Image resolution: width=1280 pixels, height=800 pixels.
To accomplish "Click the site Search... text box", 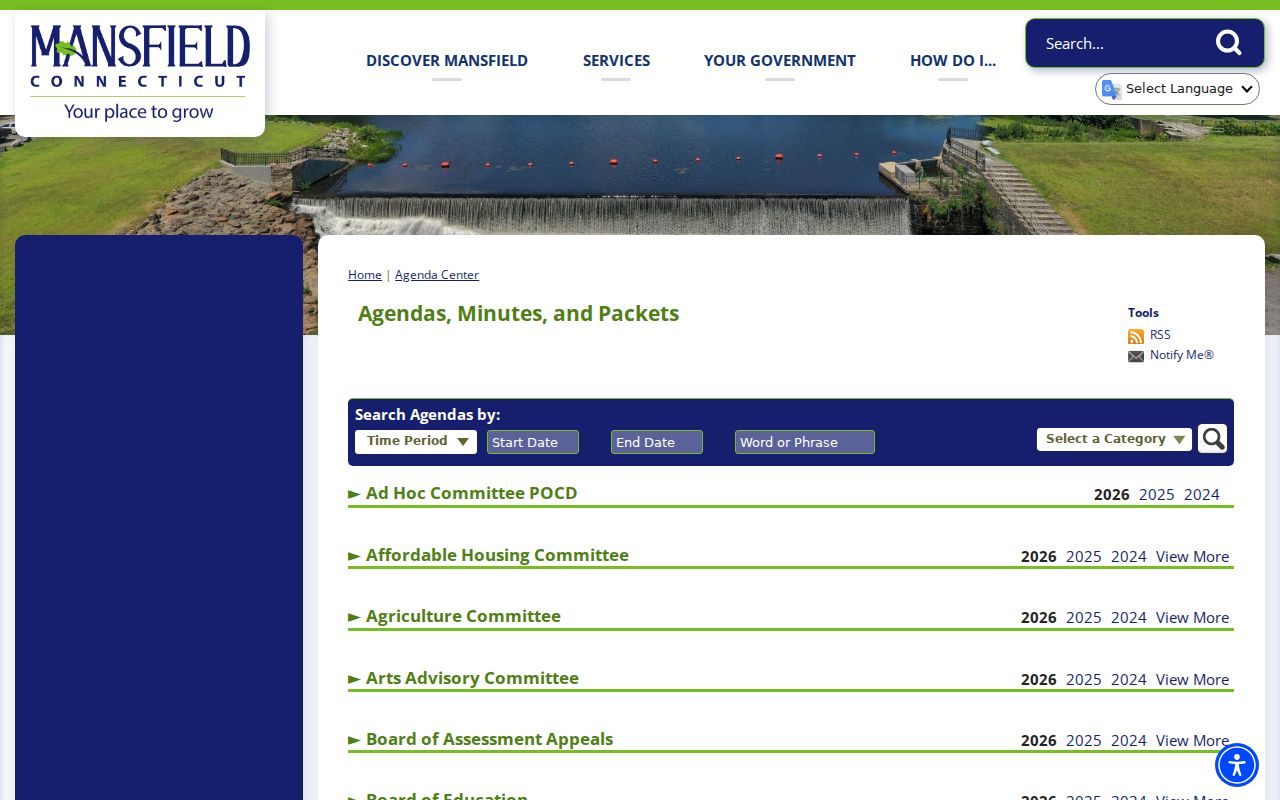I will (x=1120, y=43).
